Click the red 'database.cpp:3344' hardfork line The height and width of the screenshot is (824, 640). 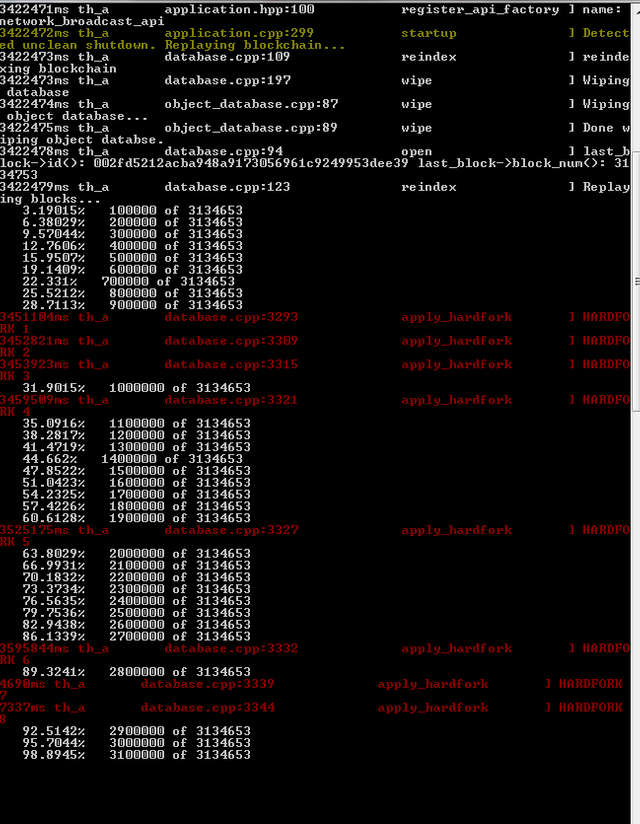311,708
